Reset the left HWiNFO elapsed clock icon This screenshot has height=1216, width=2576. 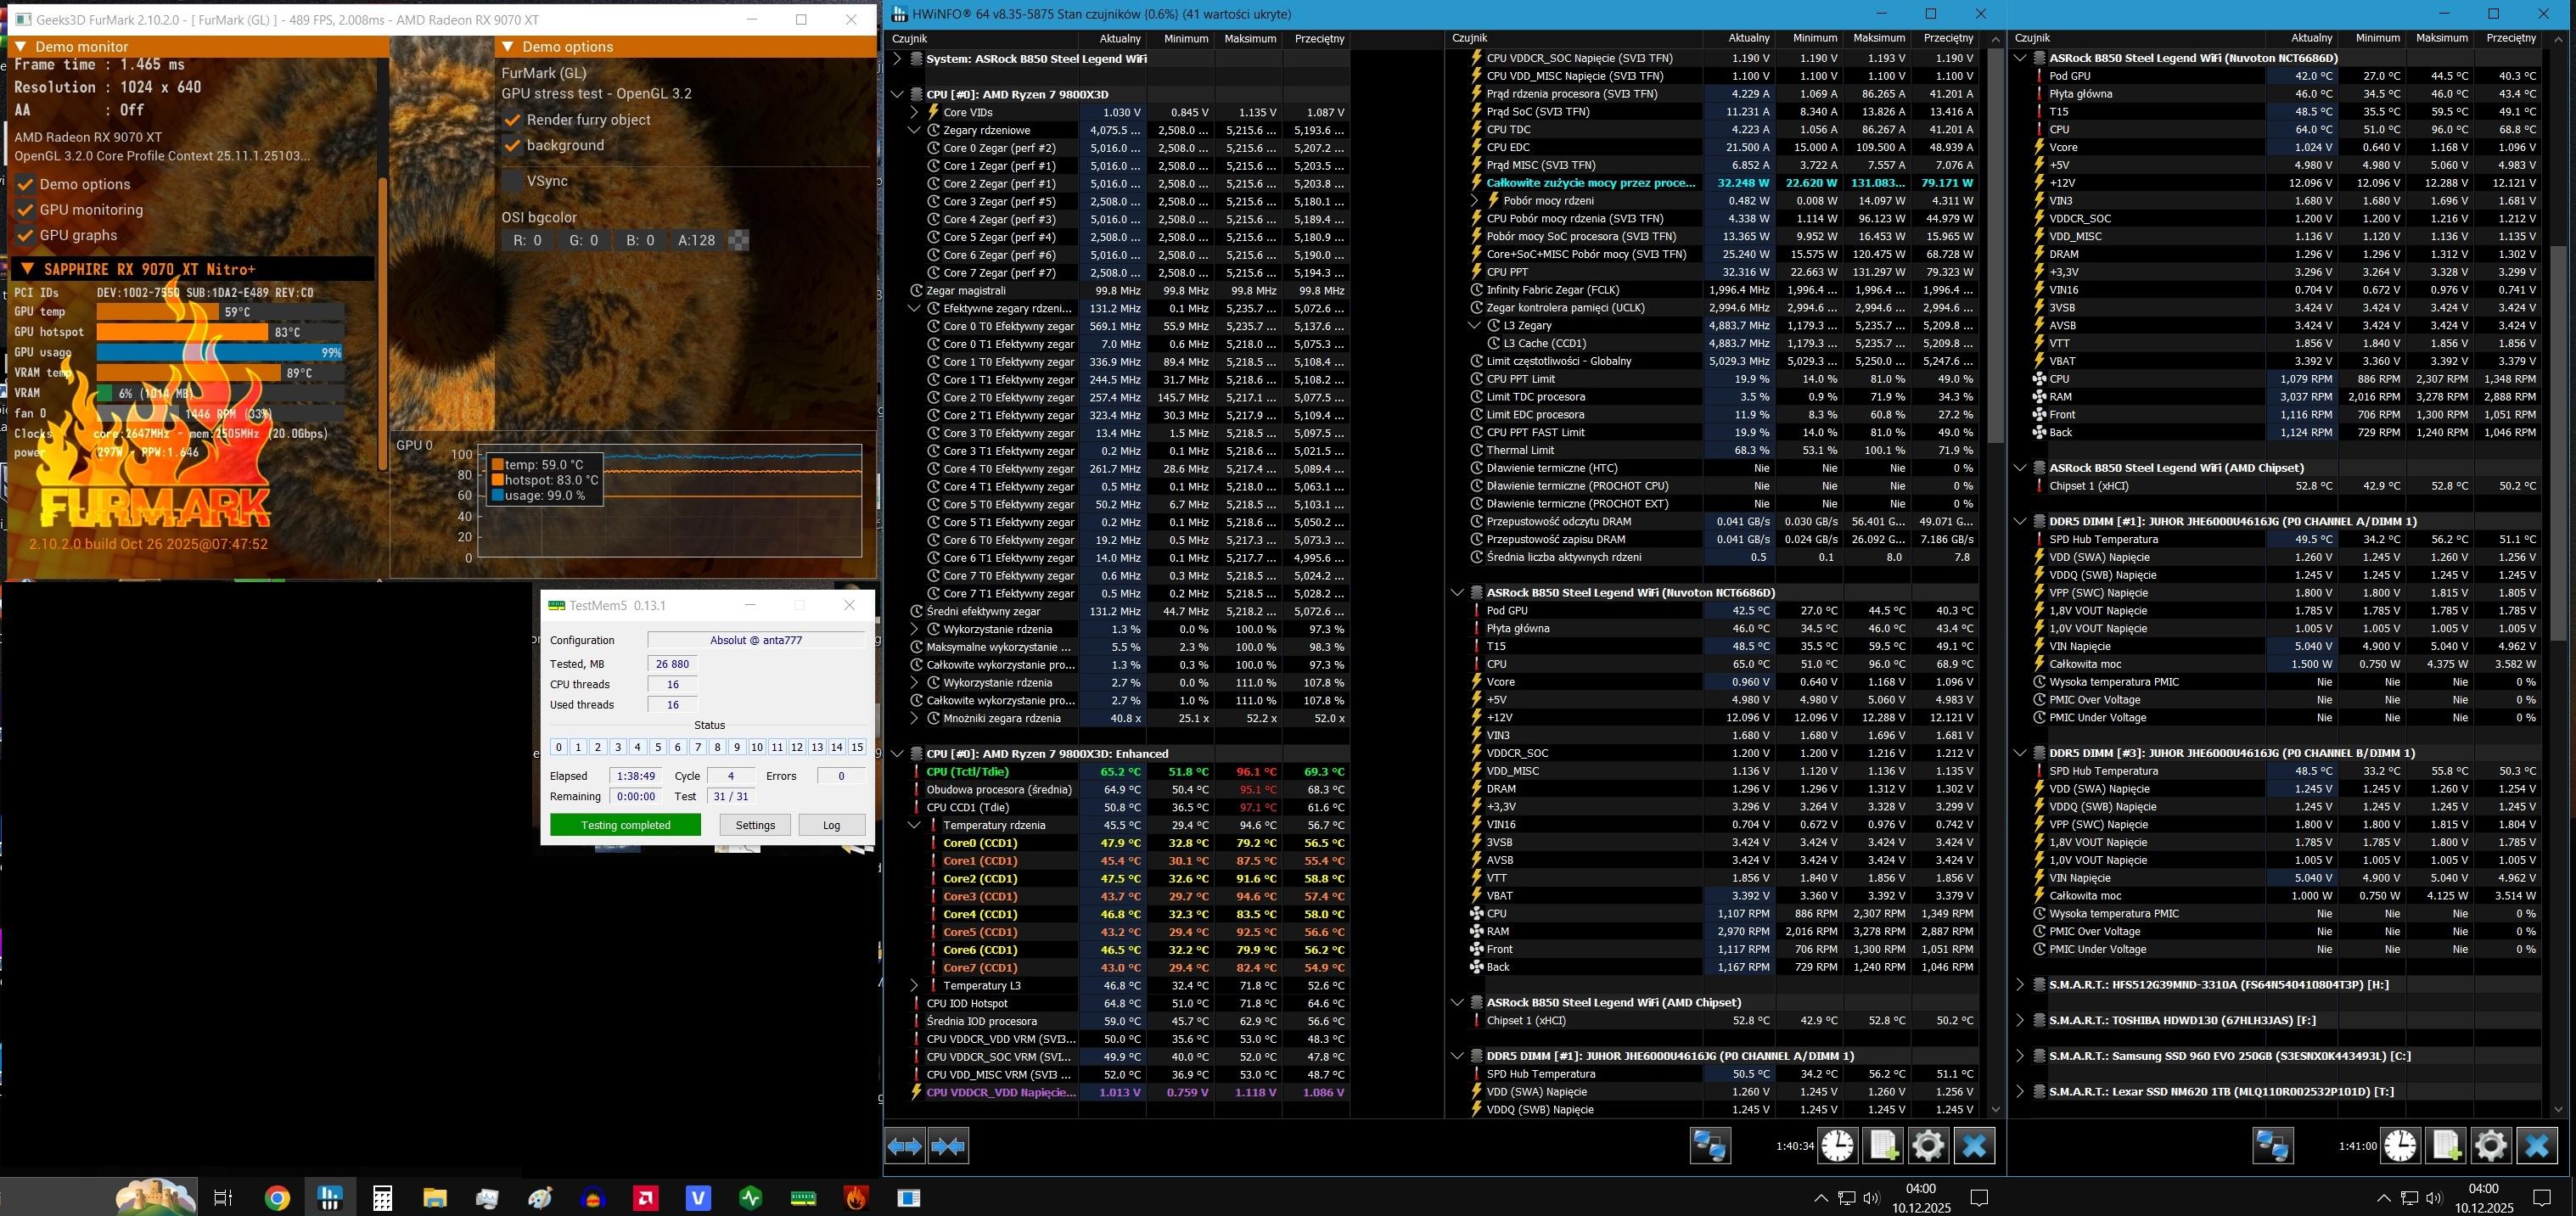click(1837, 1146)
